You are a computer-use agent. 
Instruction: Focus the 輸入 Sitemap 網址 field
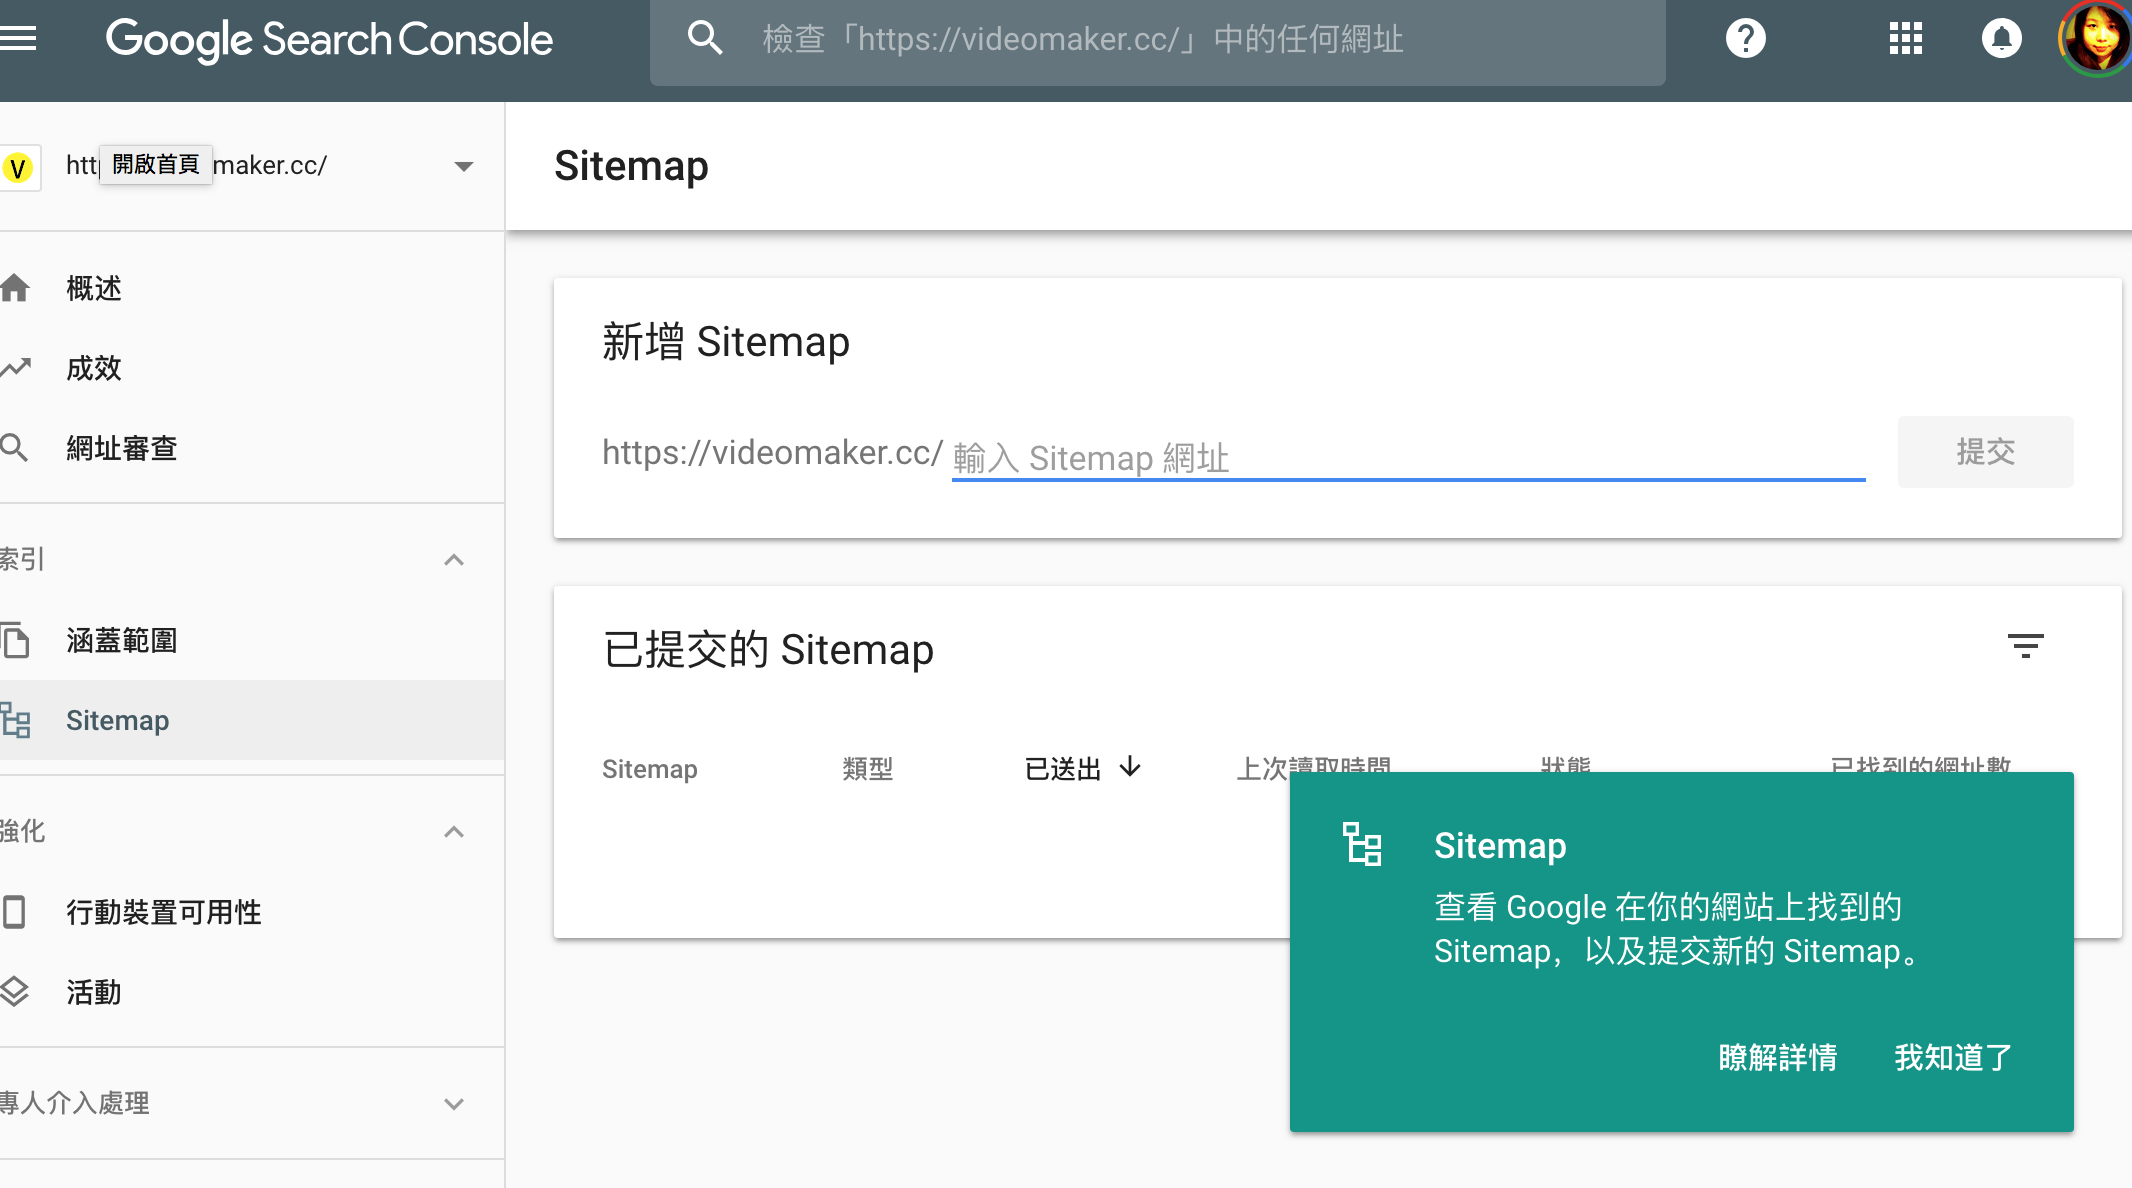1408,457
